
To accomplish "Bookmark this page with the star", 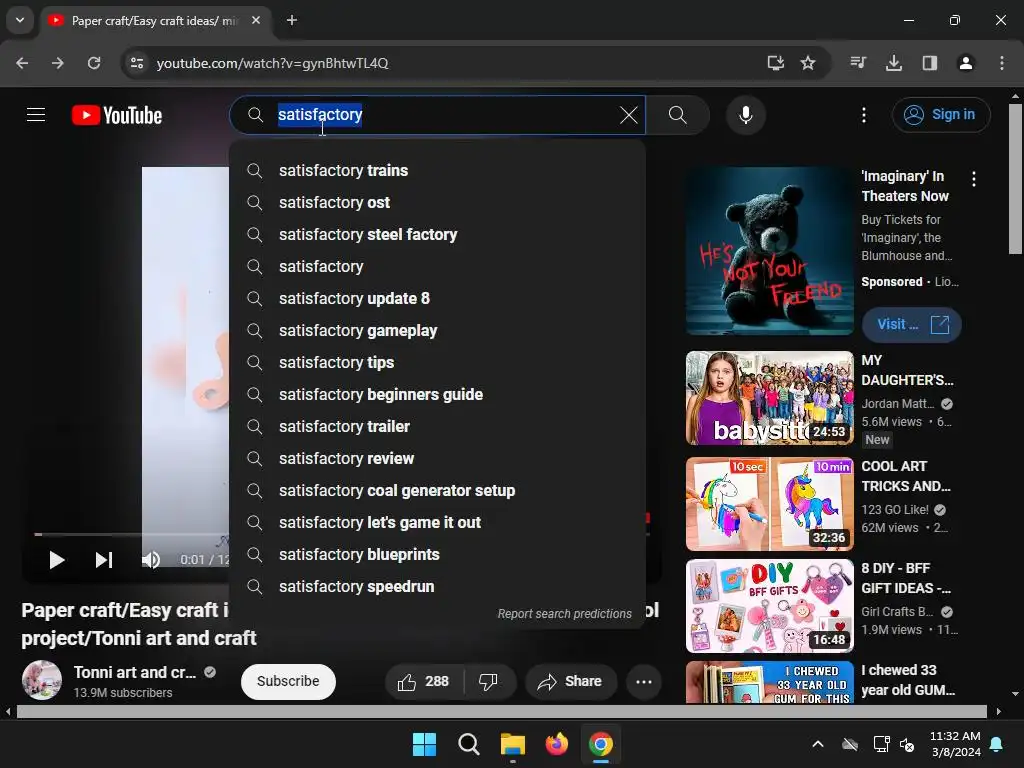I will coord(808,63).
